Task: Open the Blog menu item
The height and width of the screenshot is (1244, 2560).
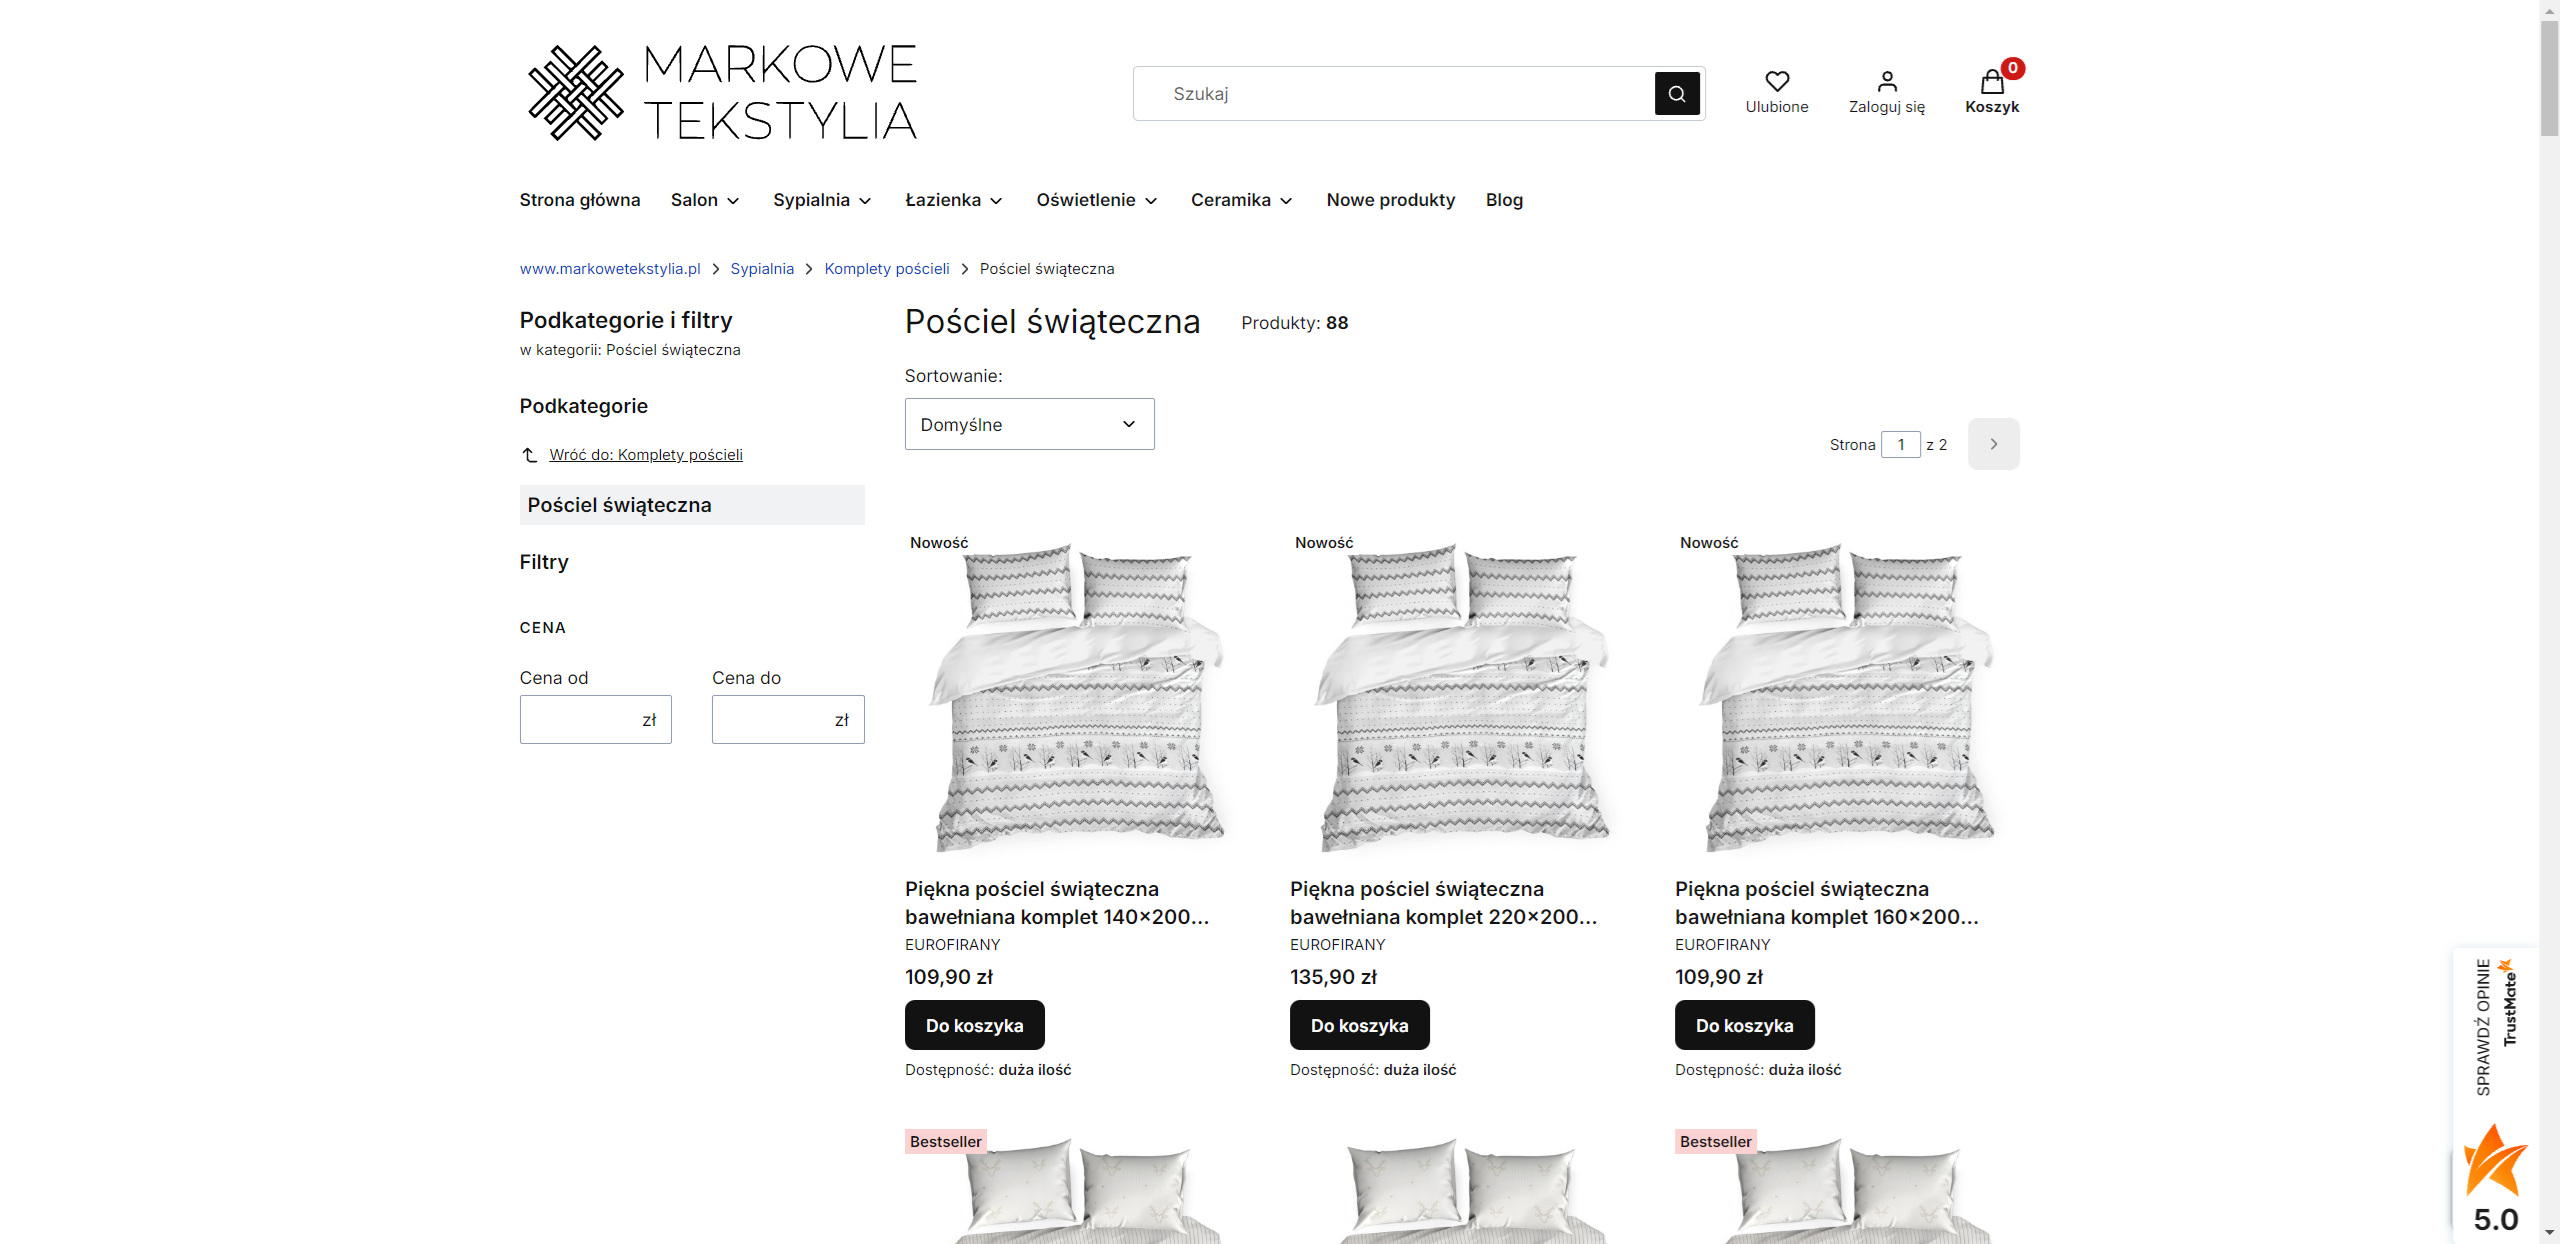Action: pyautogui.click(x=1504, y=200)
